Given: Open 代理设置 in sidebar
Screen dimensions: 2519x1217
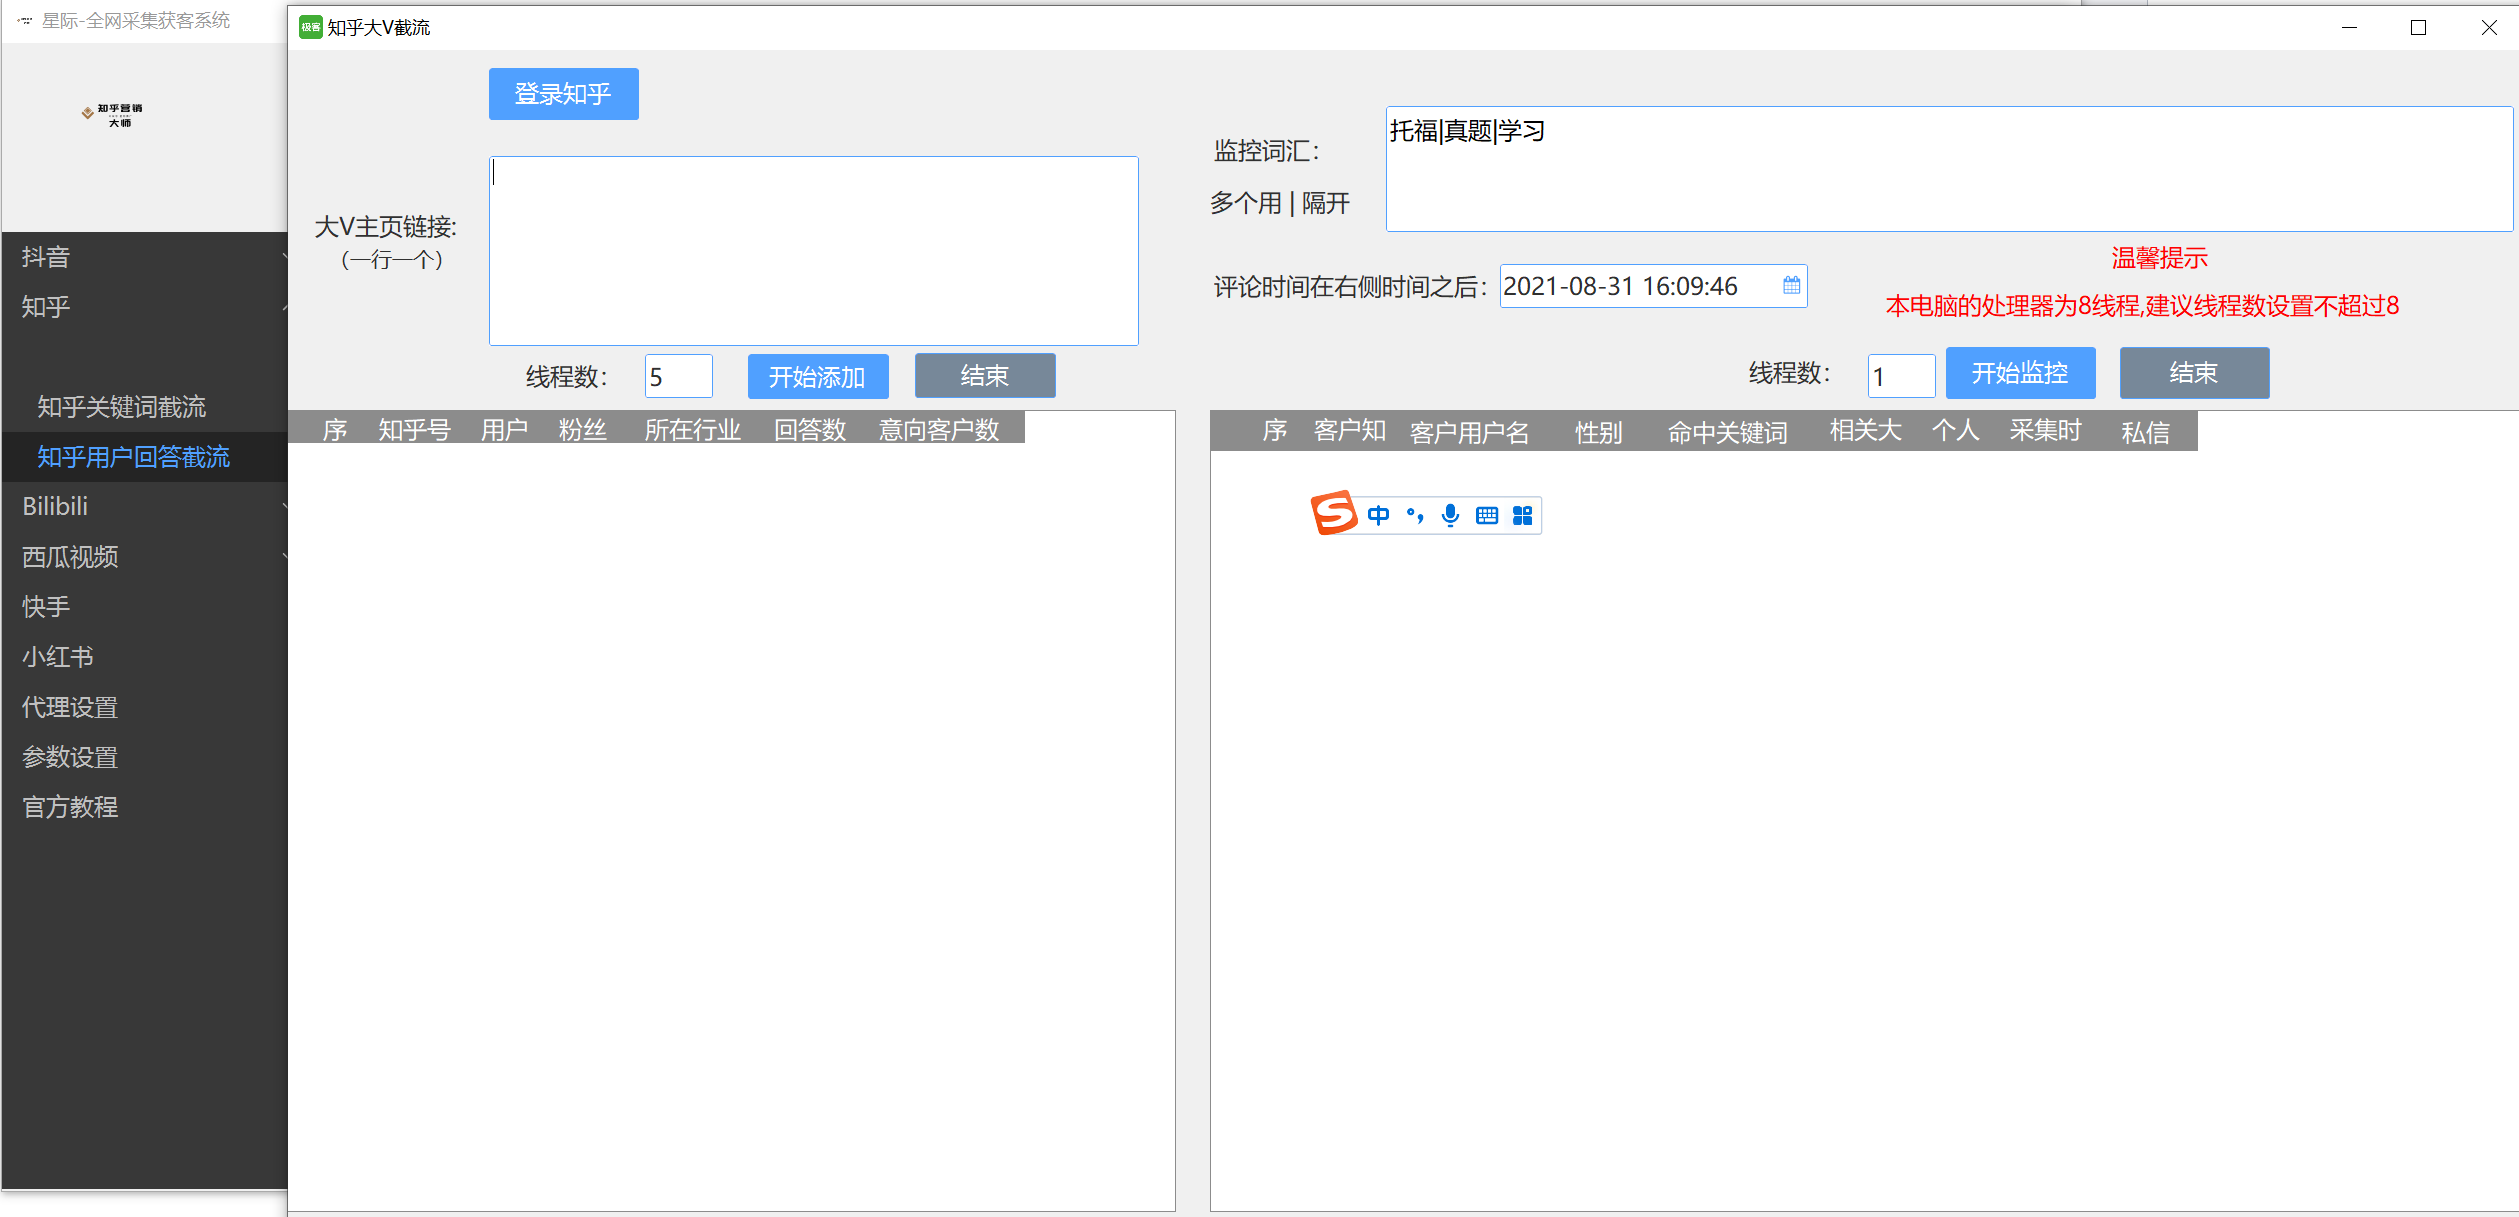Looking at the screenshot, I should 145,707.
